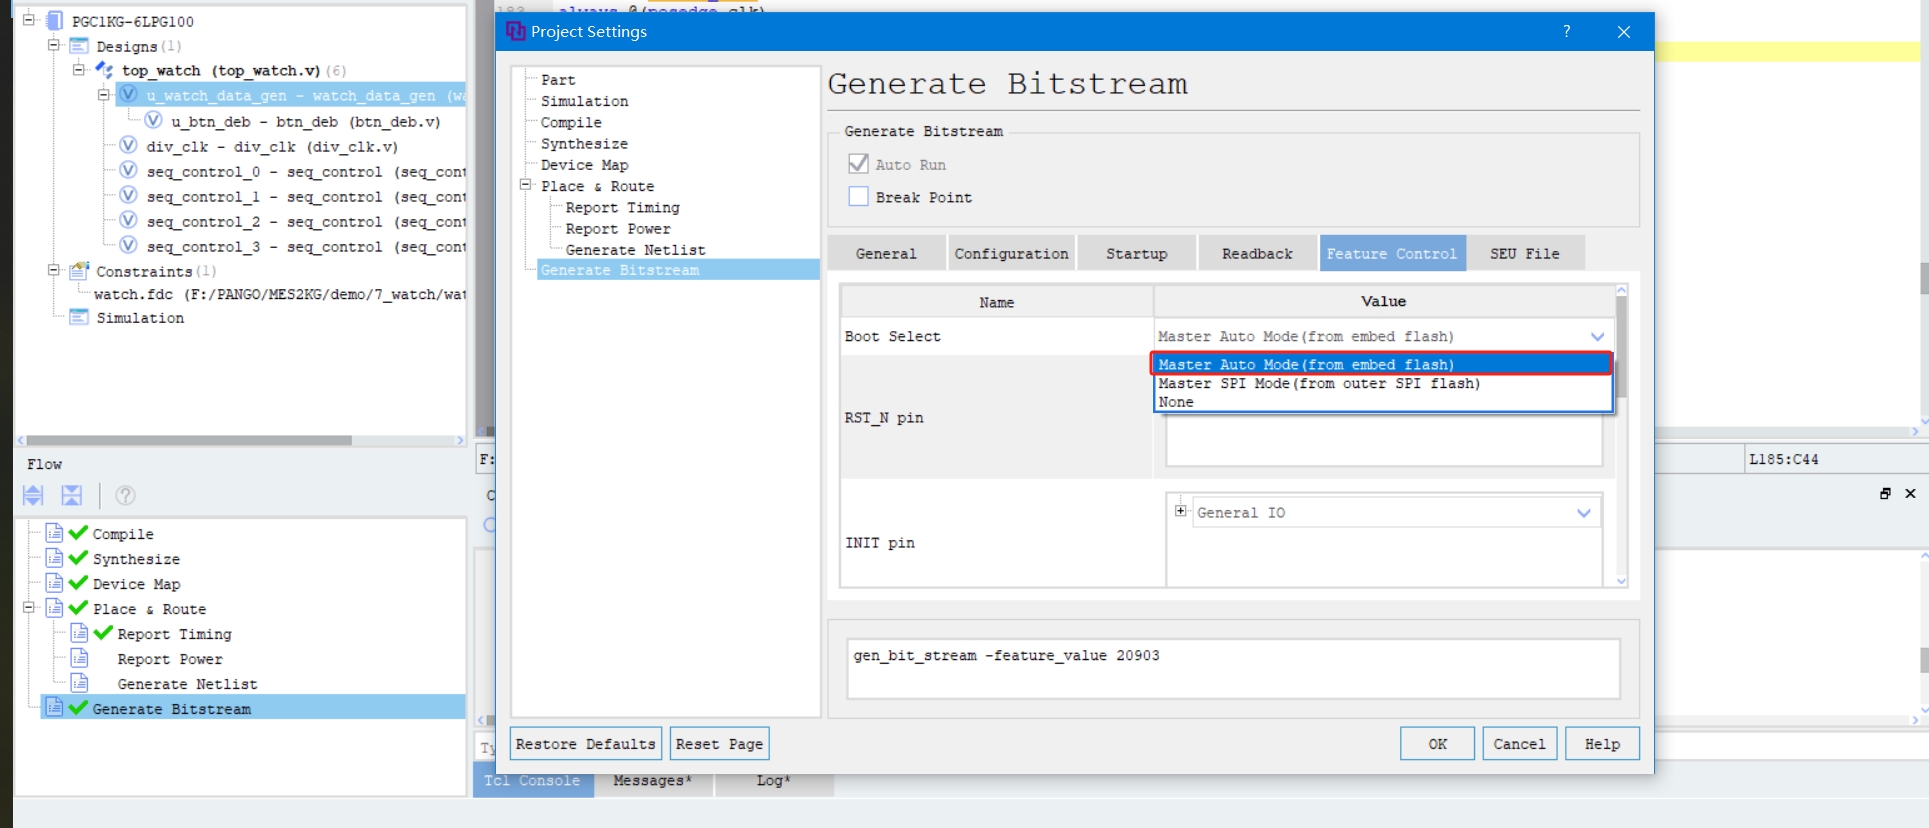
Task: Select Report Timing in settings tree
Action: (x=622, y=208)
